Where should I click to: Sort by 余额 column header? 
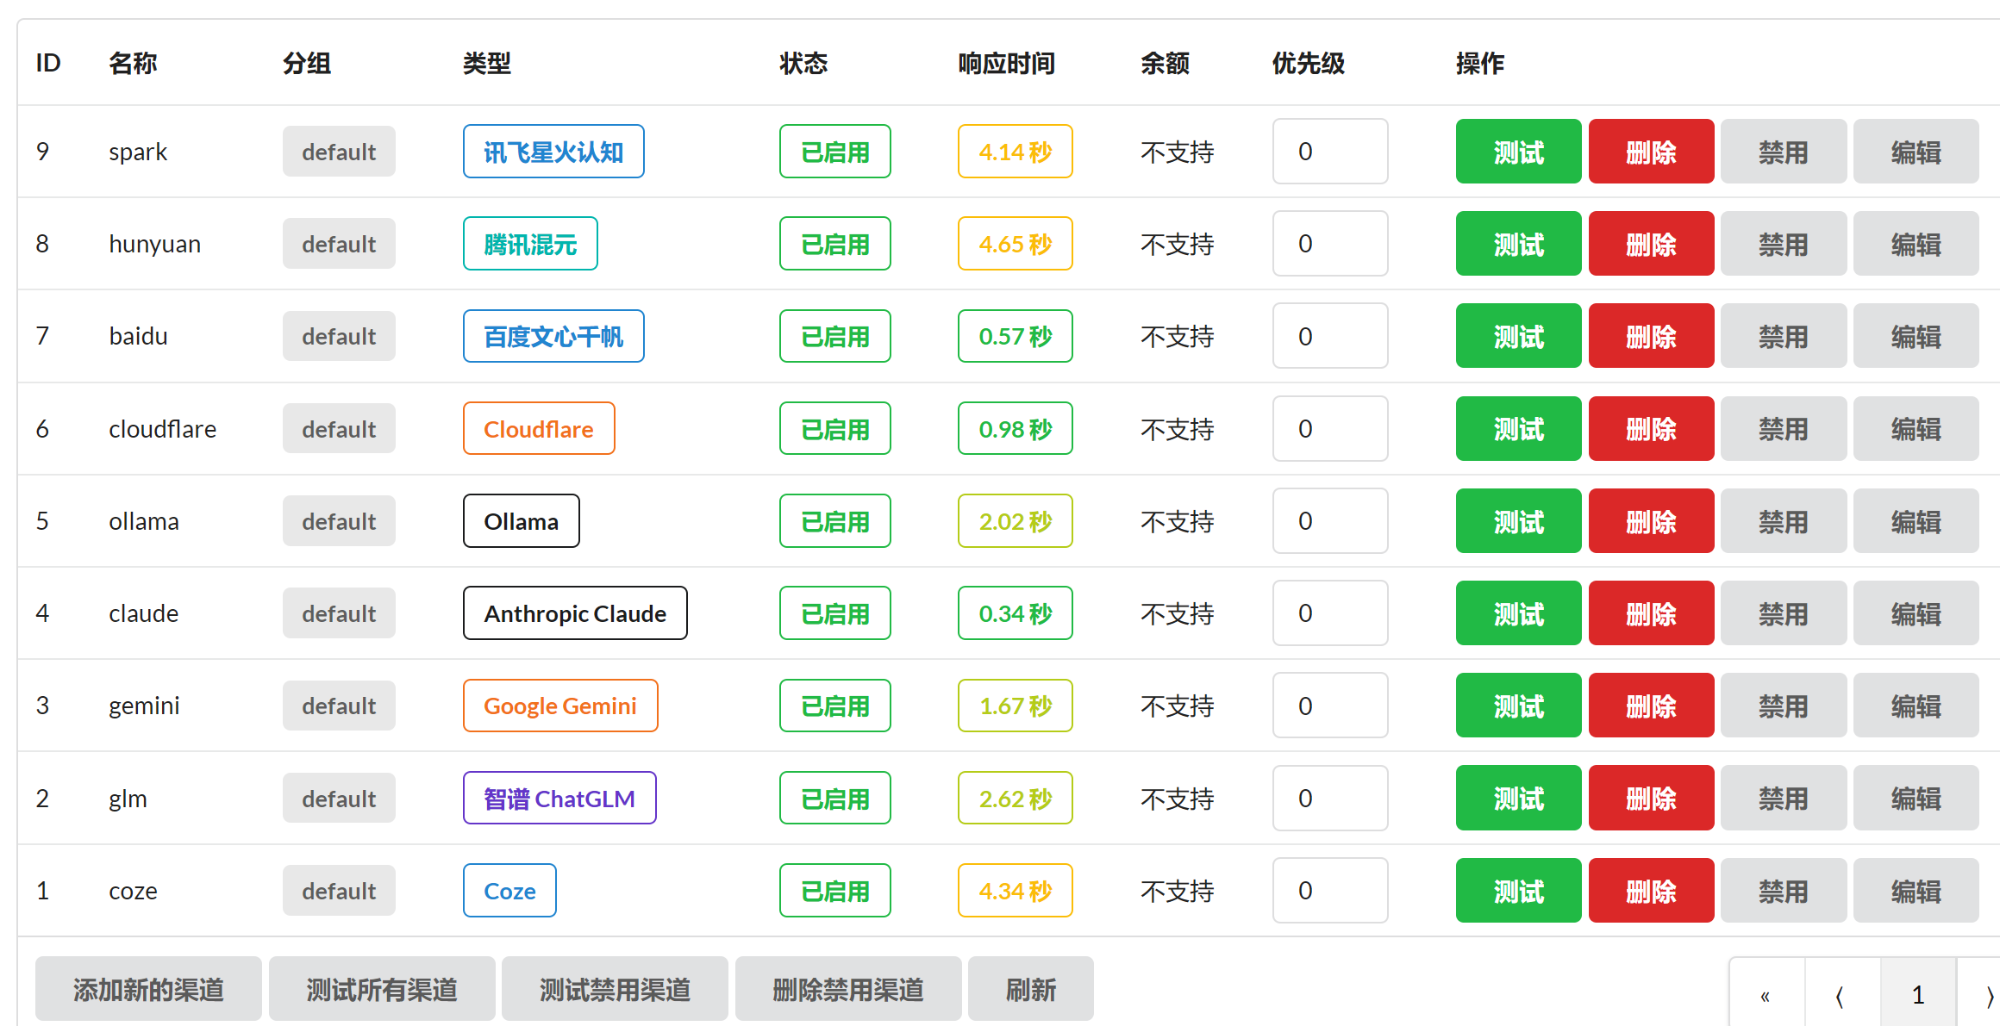(x=1165, y=63)
